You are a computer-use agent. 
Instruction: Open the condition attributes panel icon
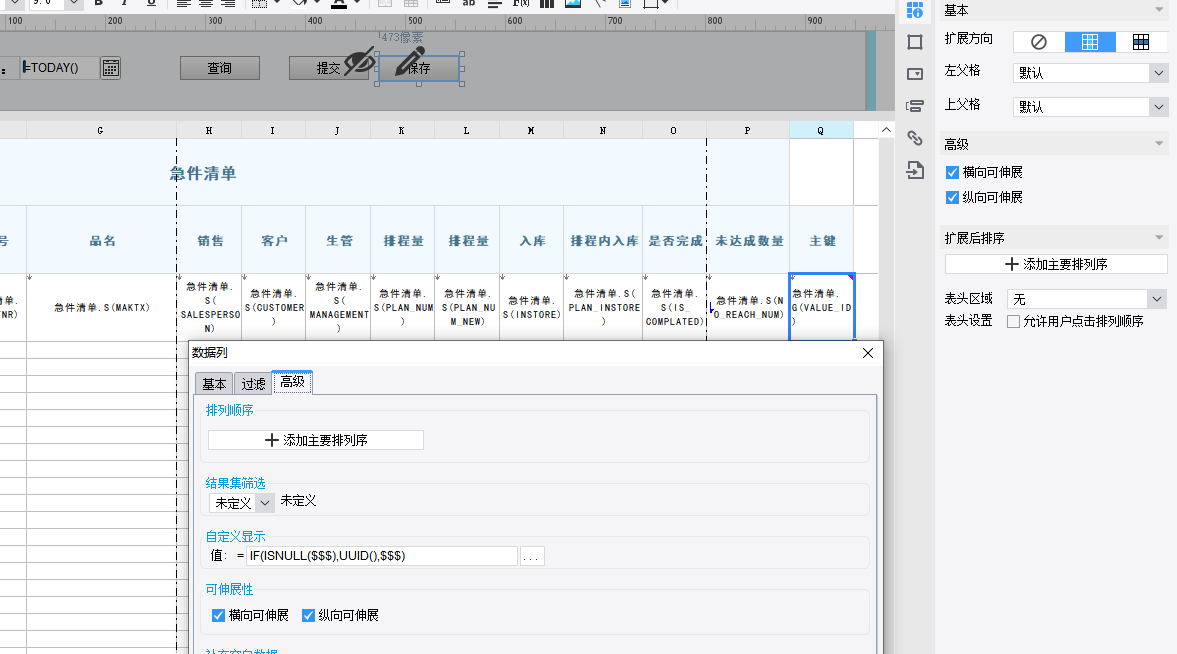coord(914,106)
